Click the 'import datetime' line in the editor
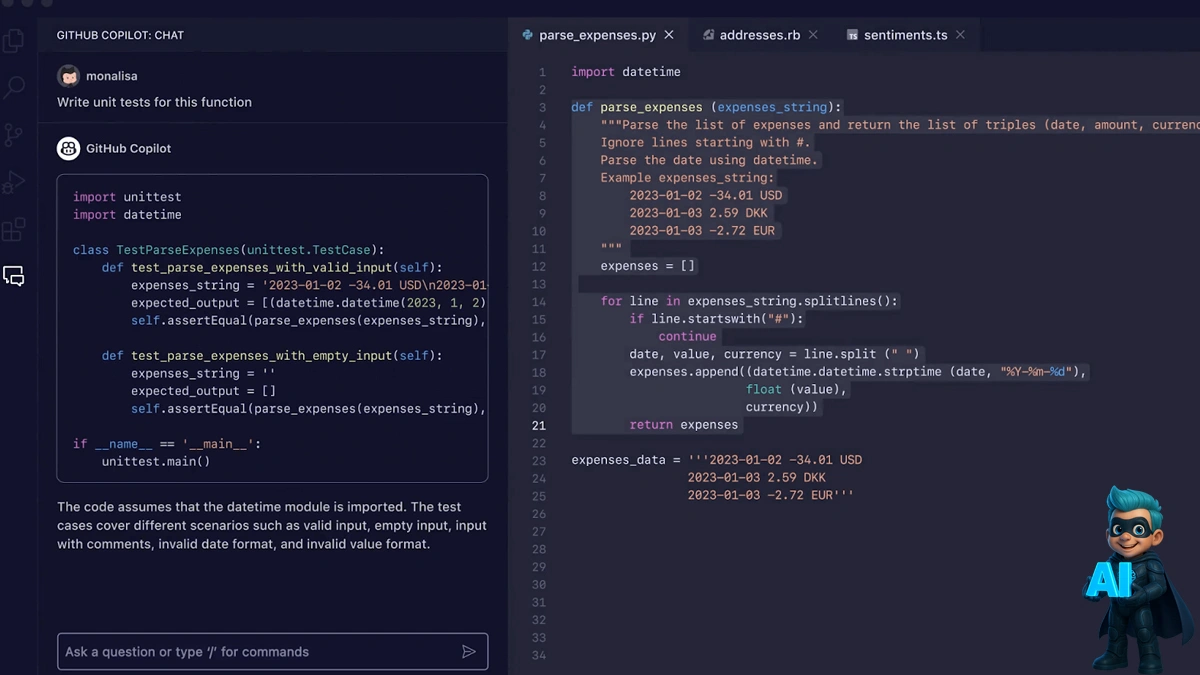This screenshot has height=675, width=1200. tap(626, 72)
